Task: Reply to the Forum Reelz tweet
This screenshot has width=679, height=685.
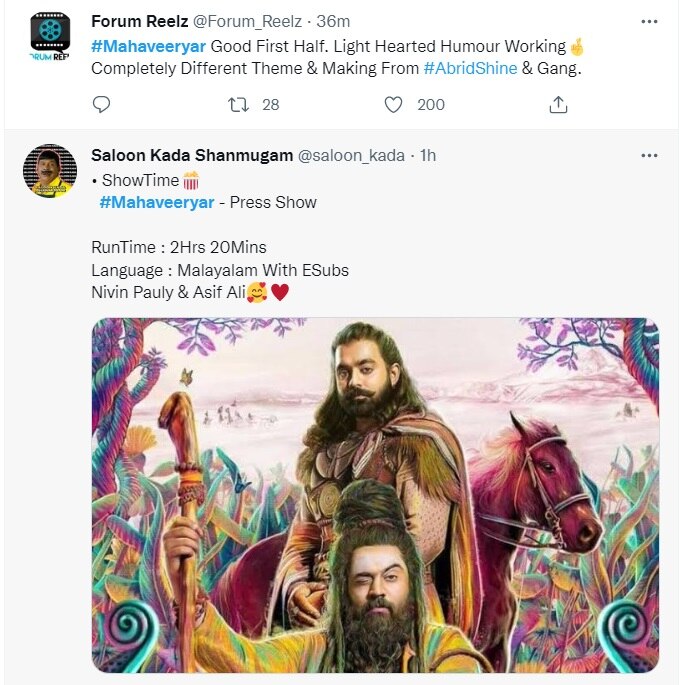Action: coord(101,104)
